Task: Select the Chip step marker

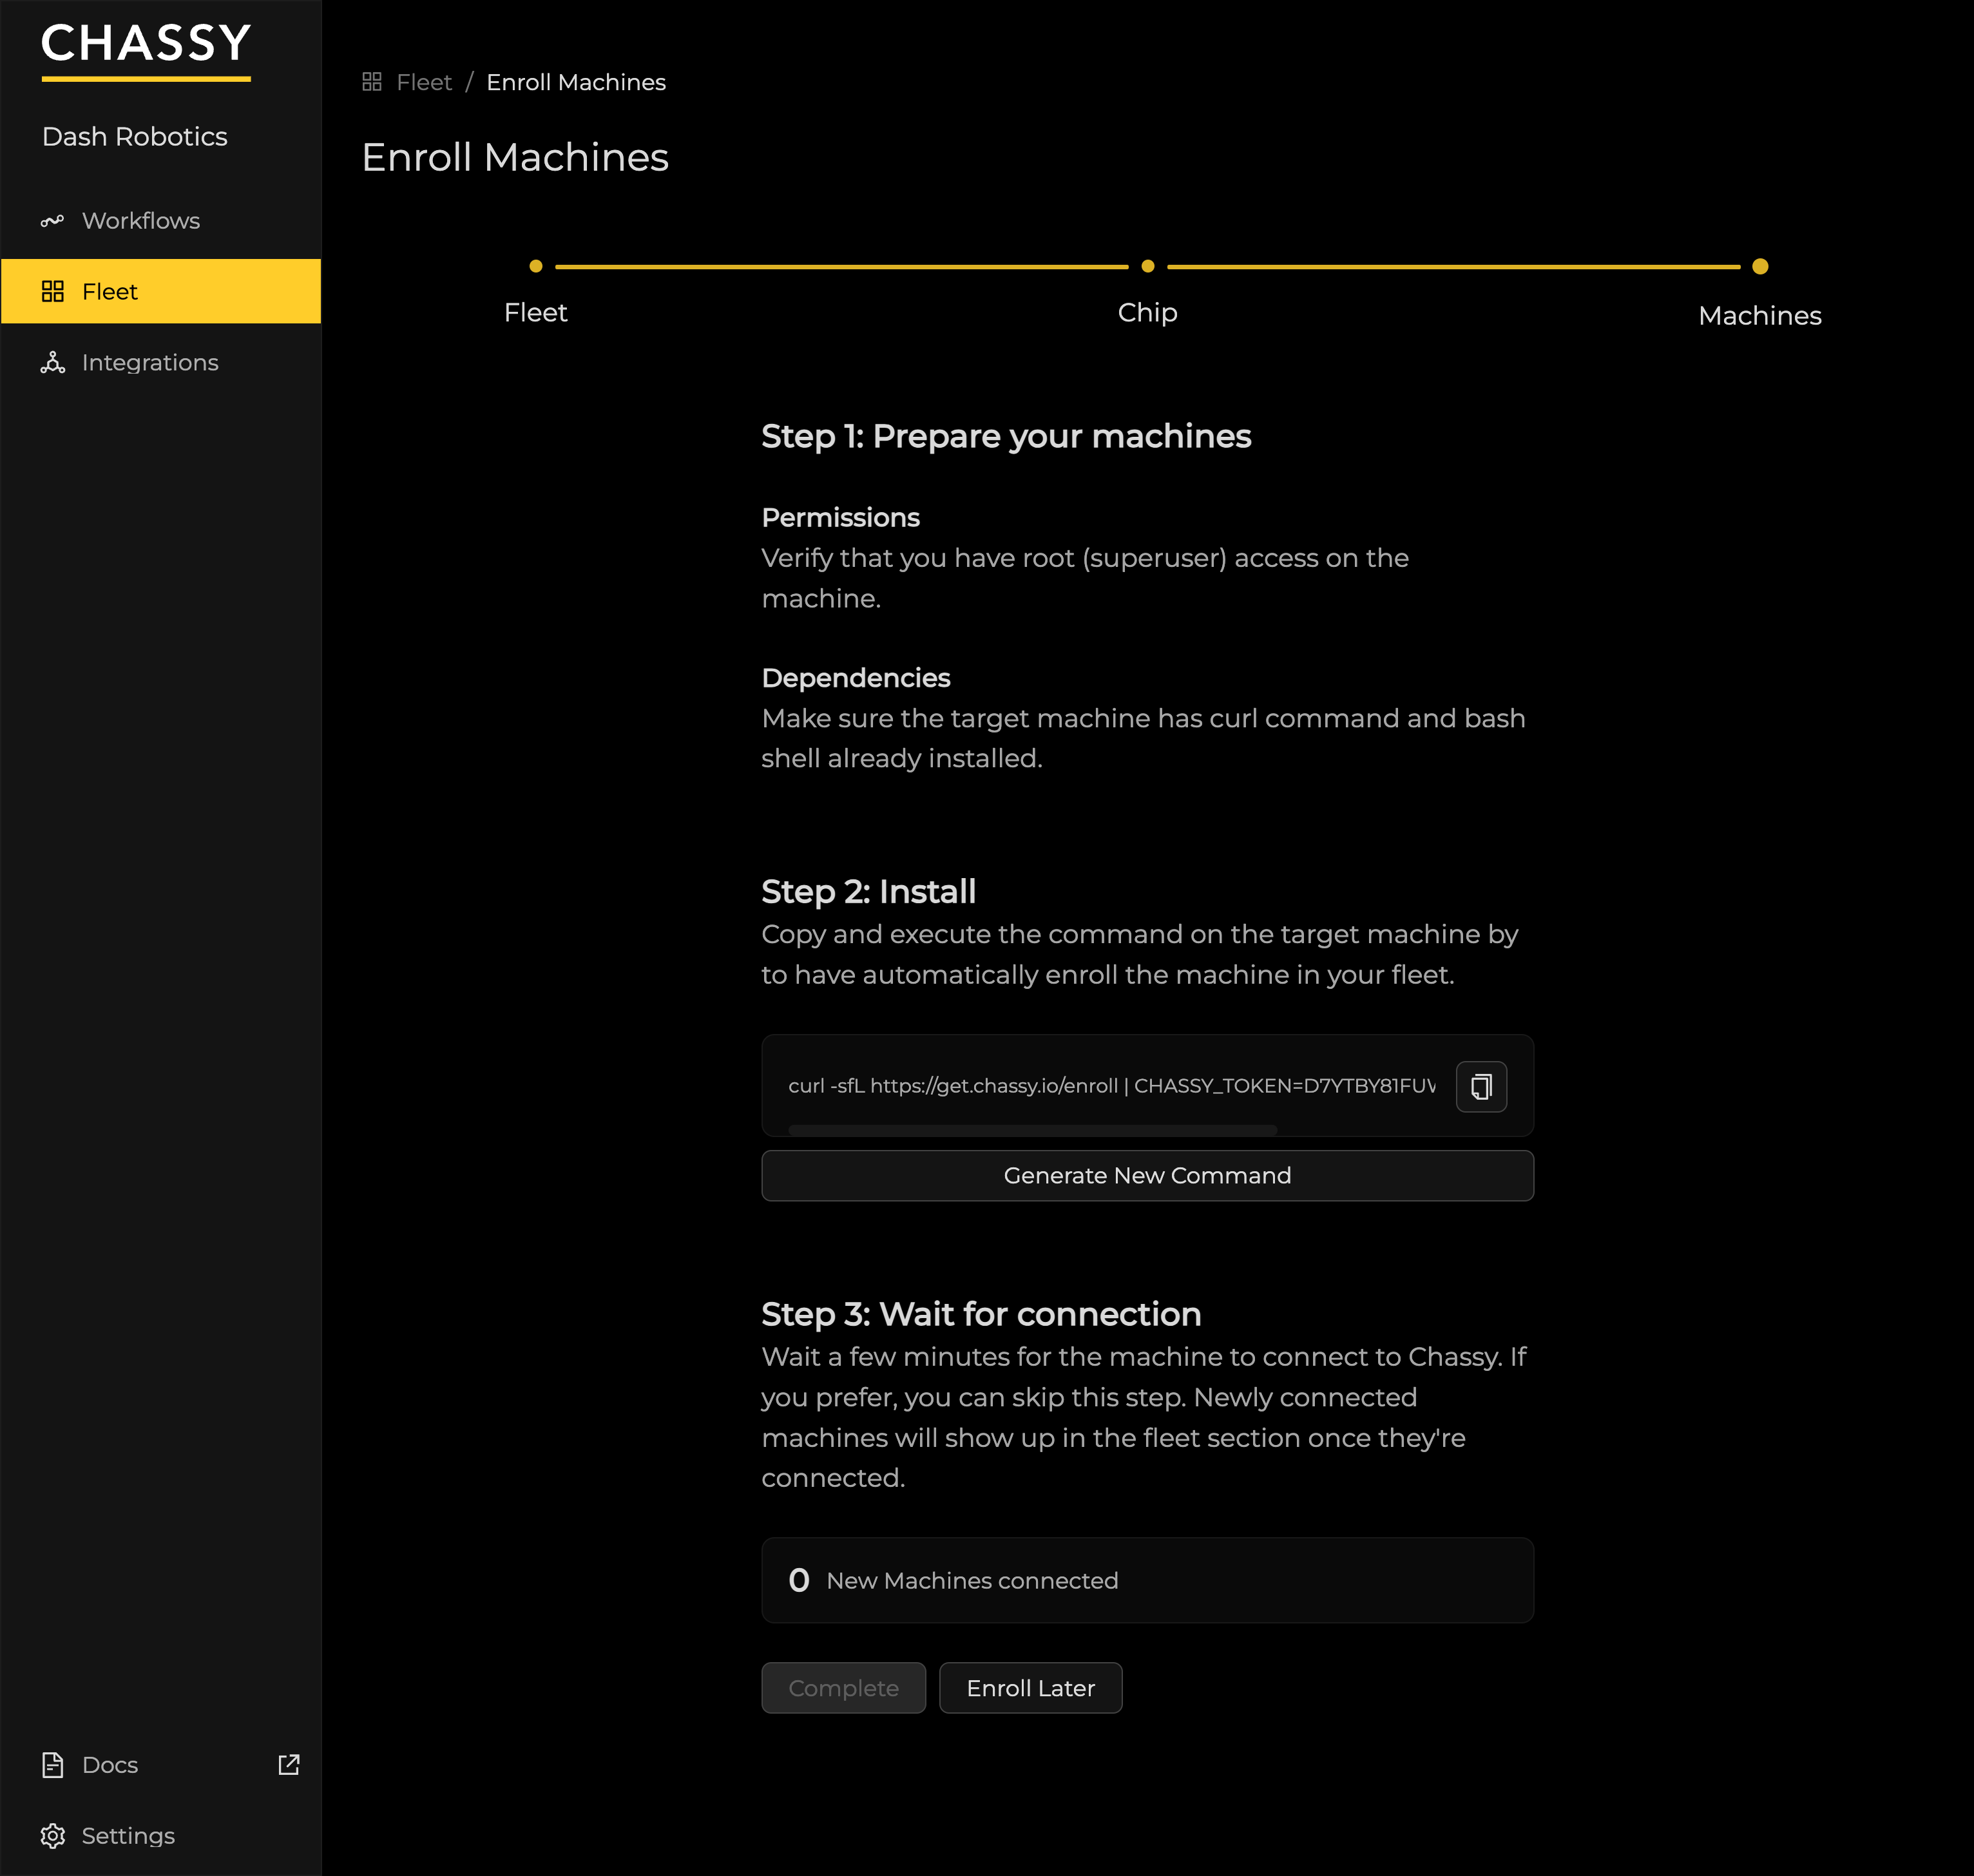Action: [x=1147, y=266]
